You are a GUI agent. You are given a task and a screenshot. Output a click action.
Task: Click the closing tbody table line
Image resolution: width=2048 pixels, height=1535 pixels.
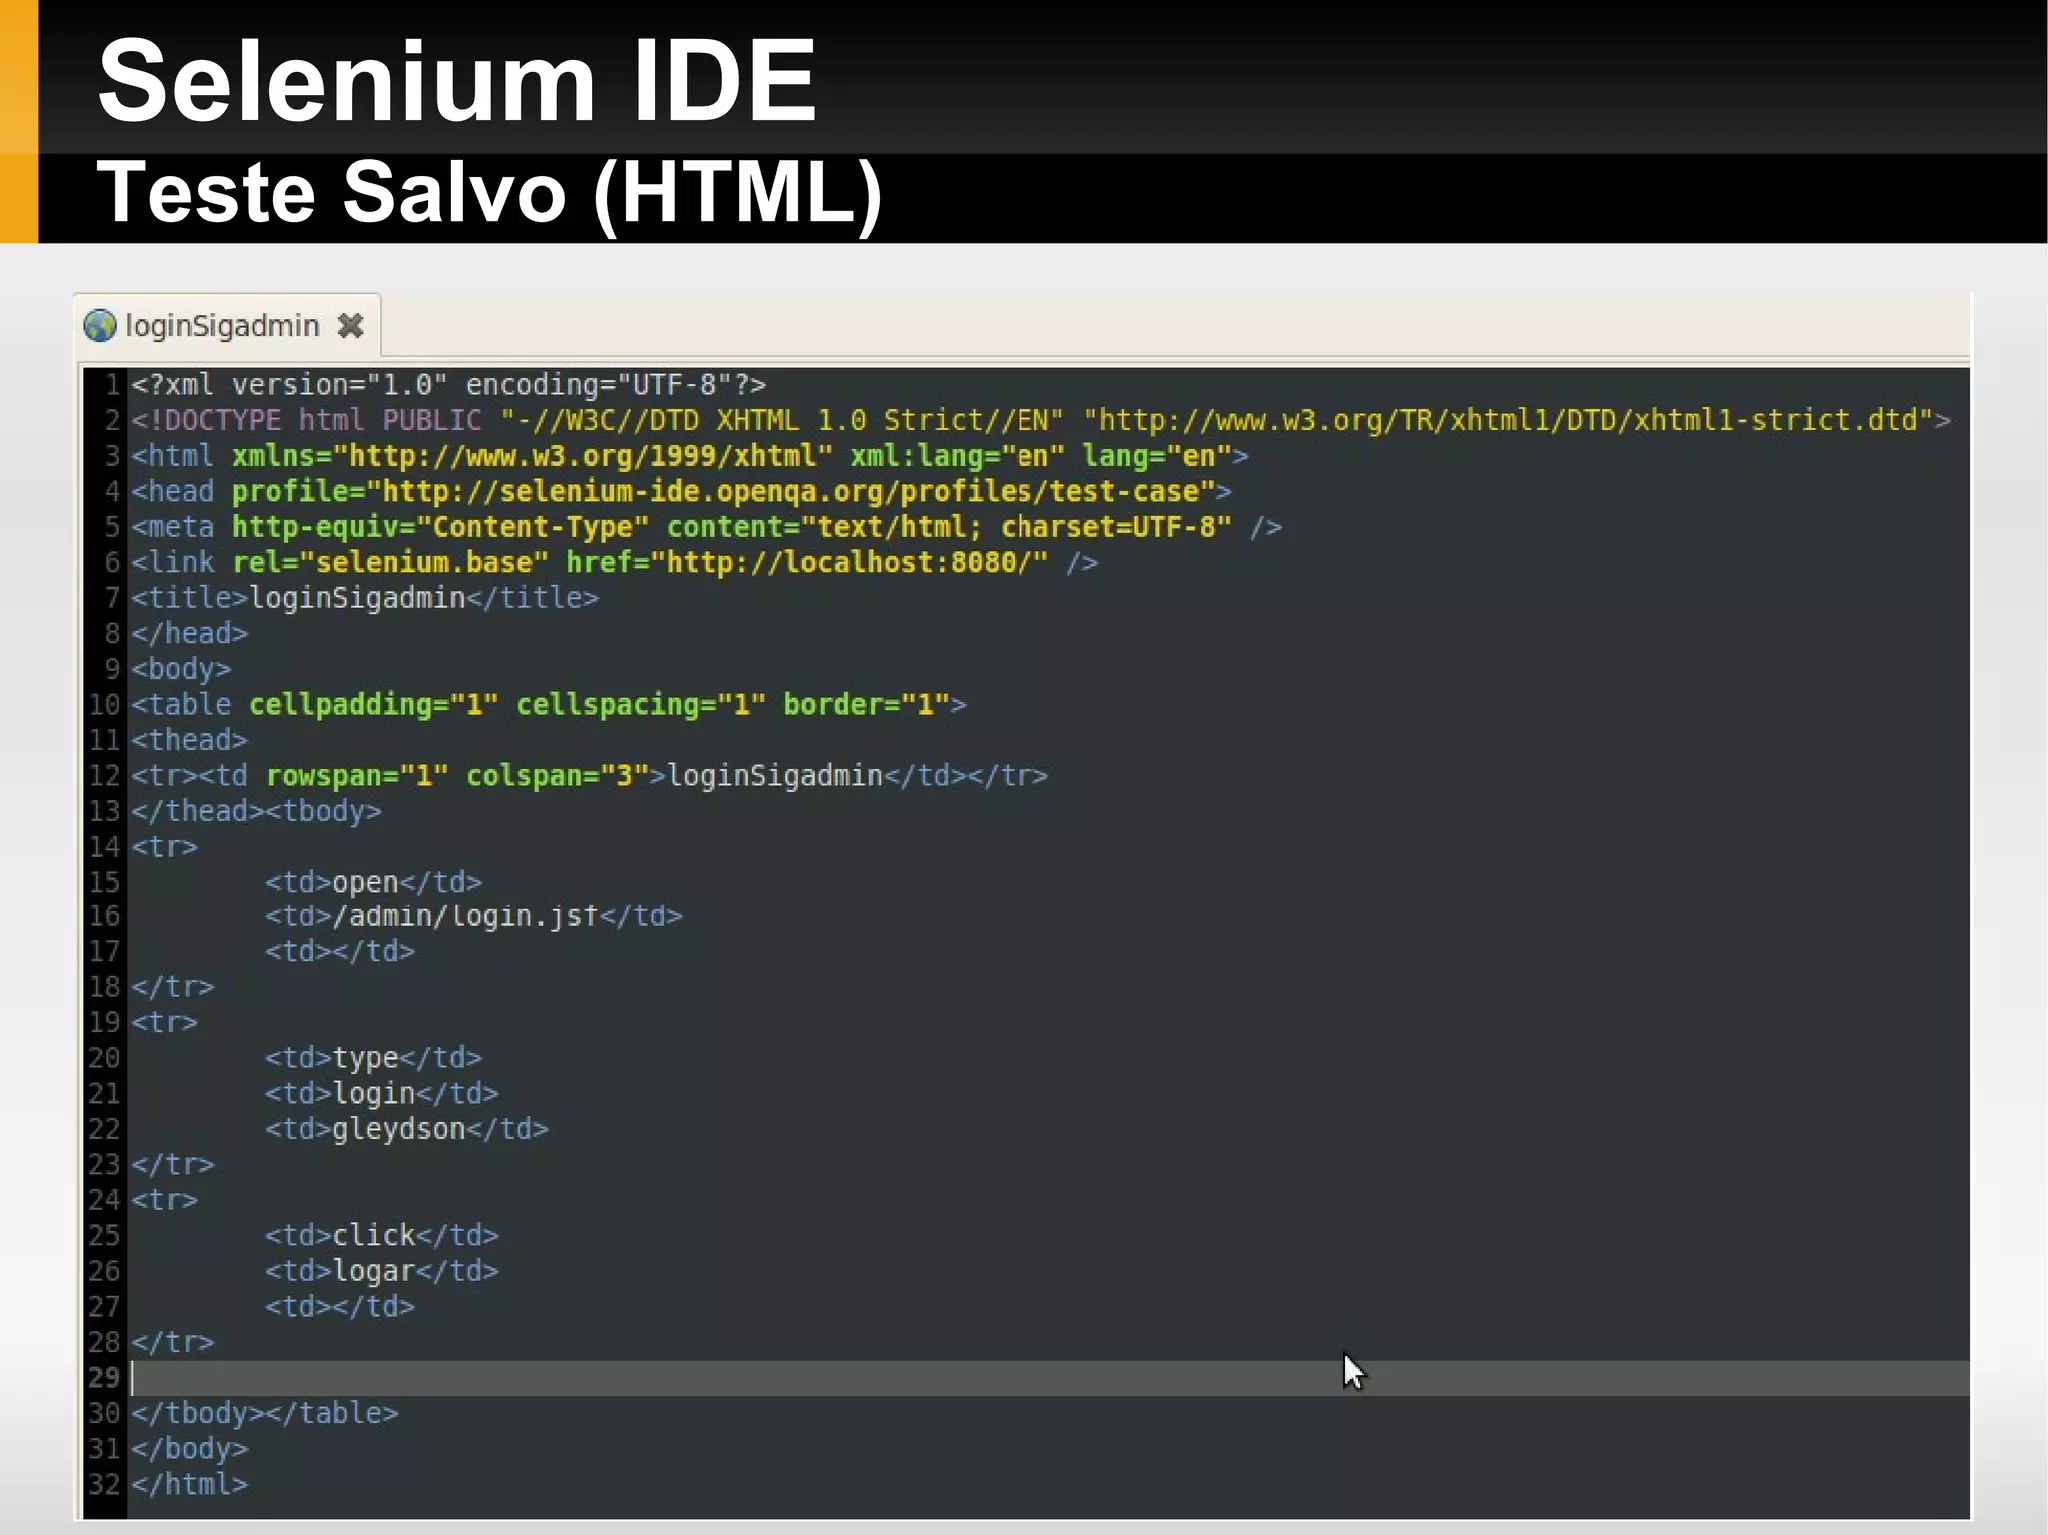click(264, 1413)
